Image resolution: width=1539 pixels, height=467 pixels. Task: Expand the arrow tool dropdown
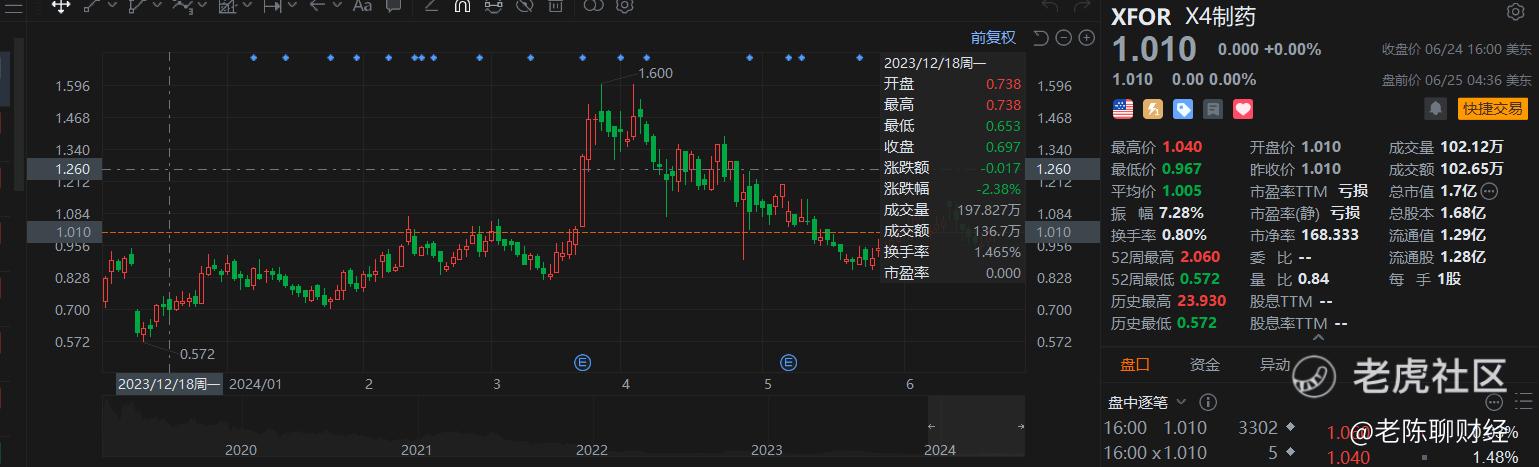click(x=337, y=5)
